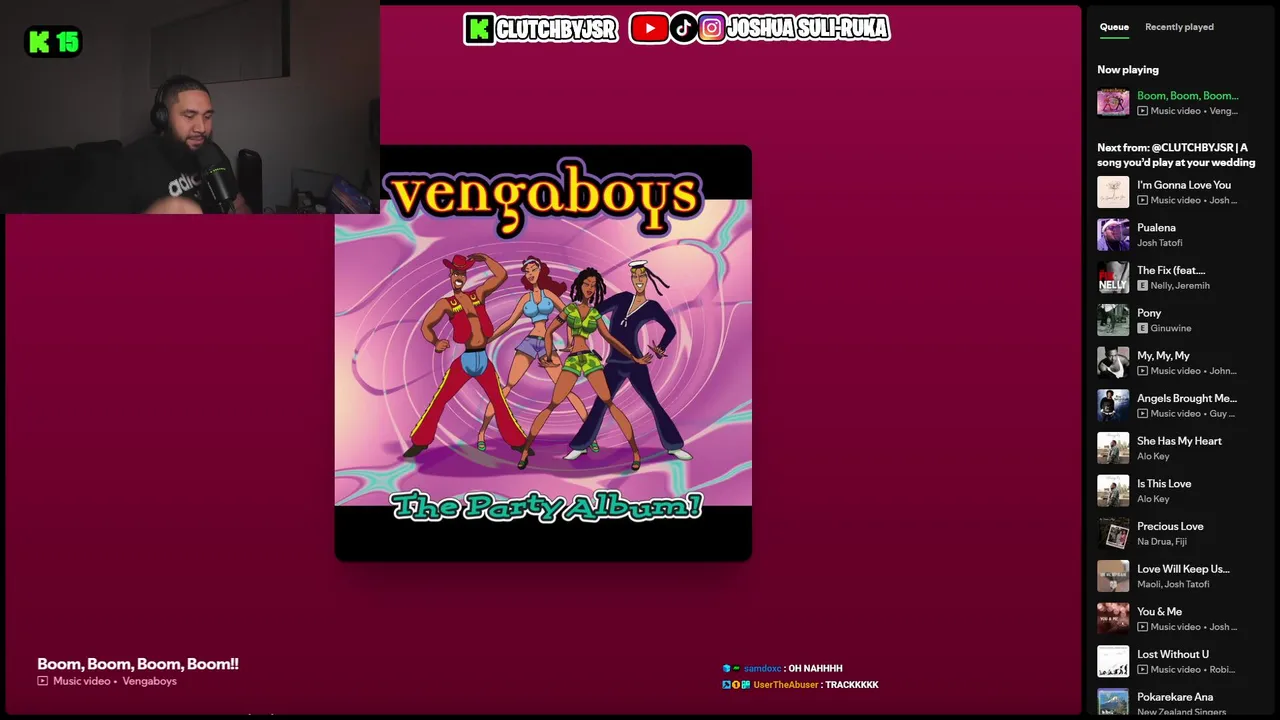Screen dimensions: 1280x720
Task: Click the explicit E badge on The Fix
Action: [x=1142, y=285]
